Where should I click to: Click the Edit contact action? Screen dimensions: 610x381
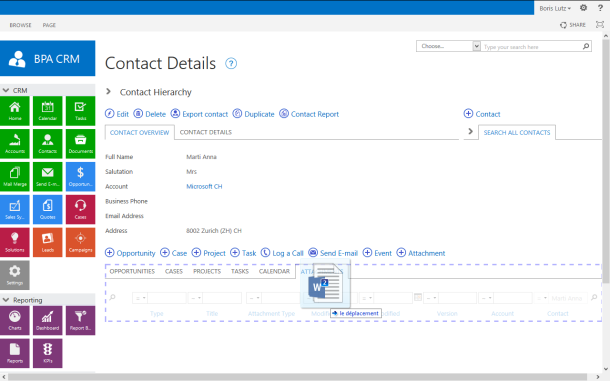click(x=117, y=114)
